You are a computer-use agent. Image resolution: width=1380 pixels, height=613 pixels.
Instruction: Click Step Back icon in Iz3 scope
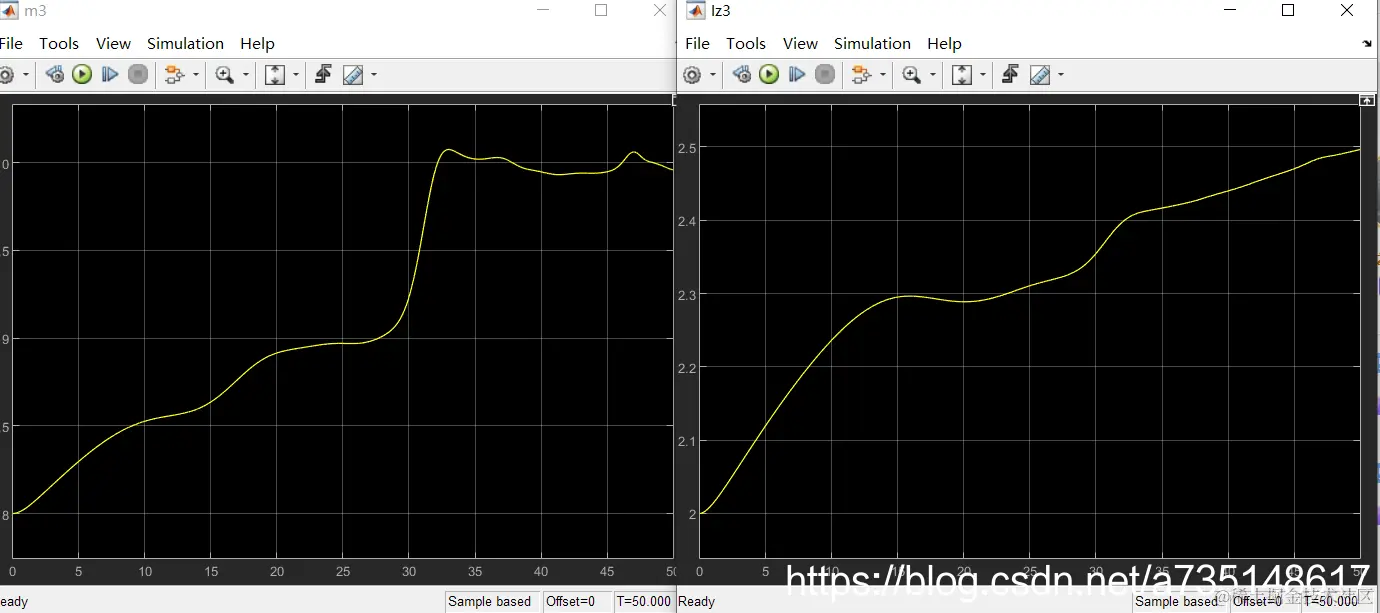point(742,74)
